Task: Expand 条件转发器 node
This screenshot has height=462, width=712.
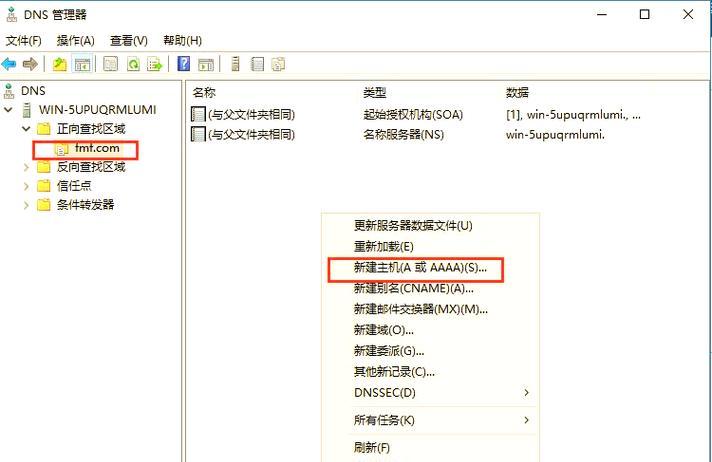Action: tap(26, 205)
